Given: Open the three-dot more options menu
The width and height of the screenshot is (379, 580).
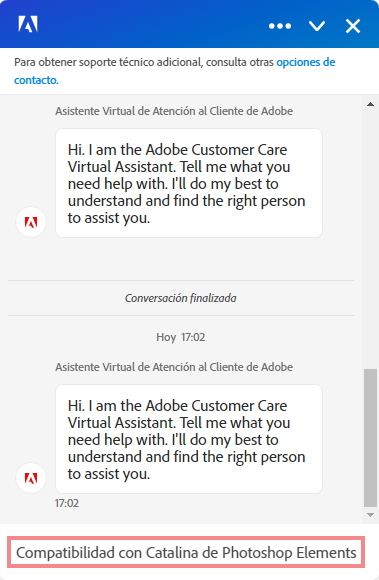Looking at the screenshot, I should tap(280, 26).
